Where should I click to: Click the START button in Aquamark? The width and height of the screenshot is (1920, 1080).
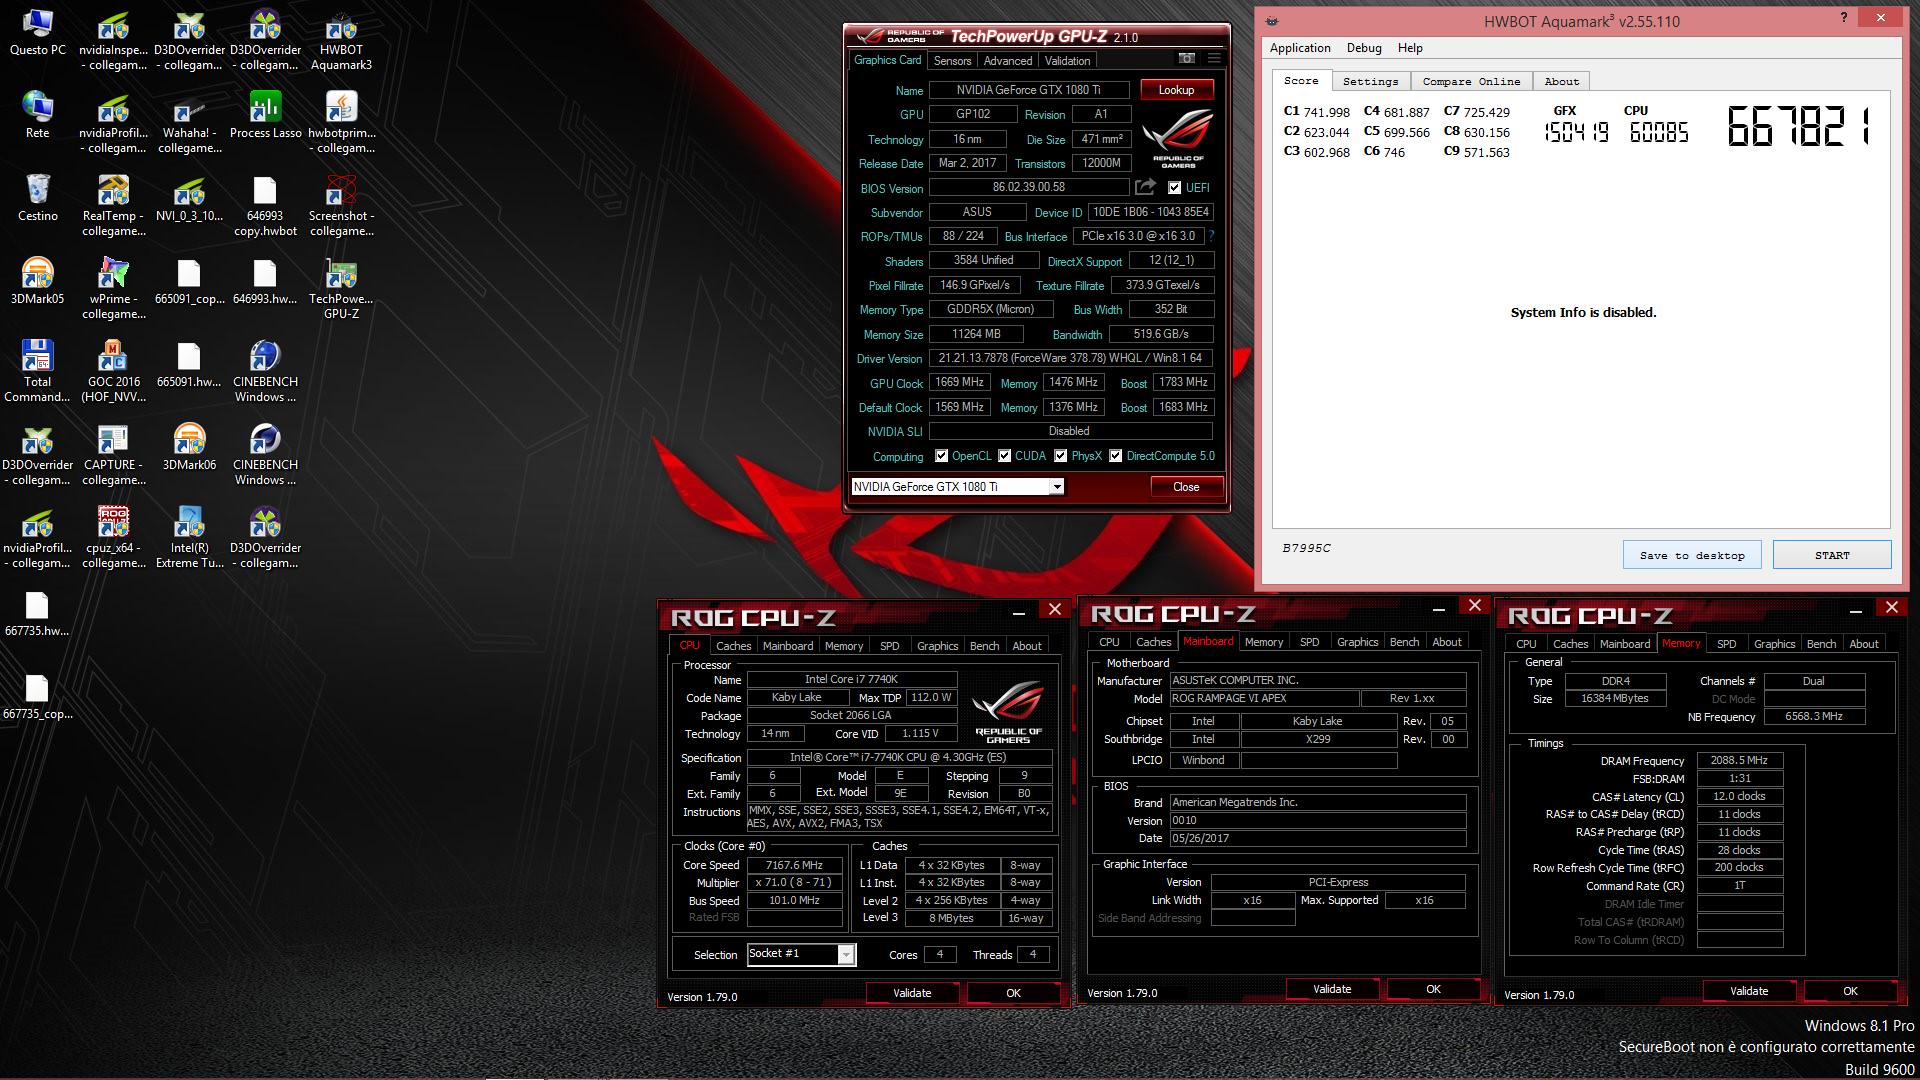click(1832, 555)
